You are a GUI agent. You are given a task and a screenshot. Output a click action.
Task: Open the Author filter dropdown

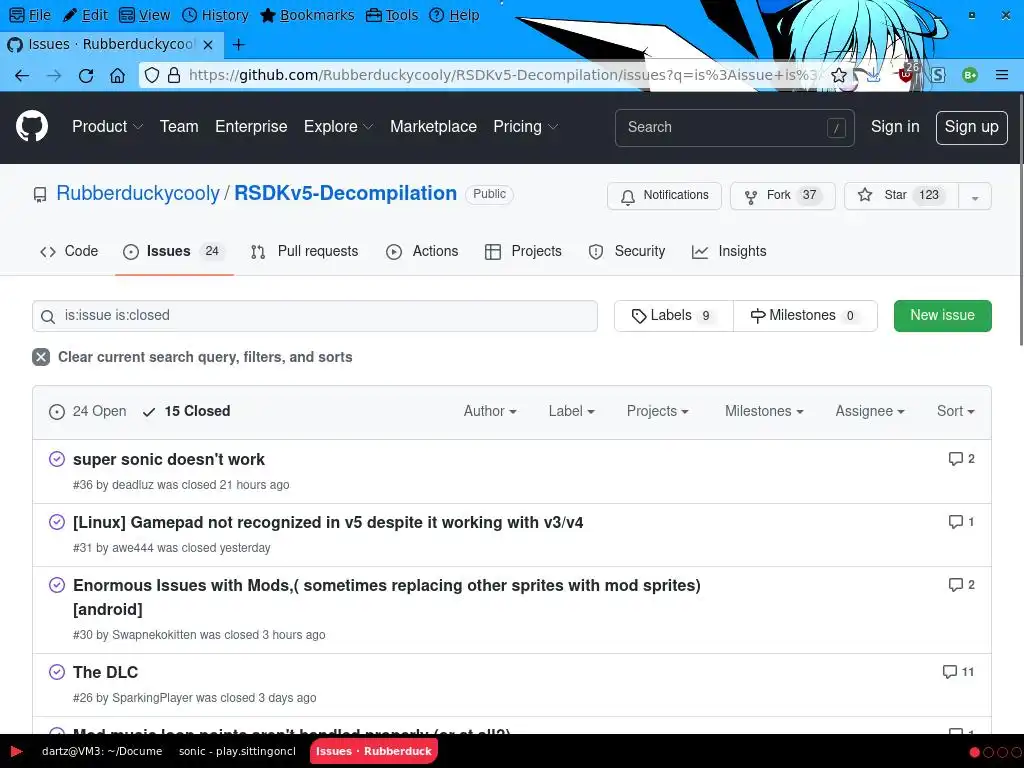click(x=490, y=411)
